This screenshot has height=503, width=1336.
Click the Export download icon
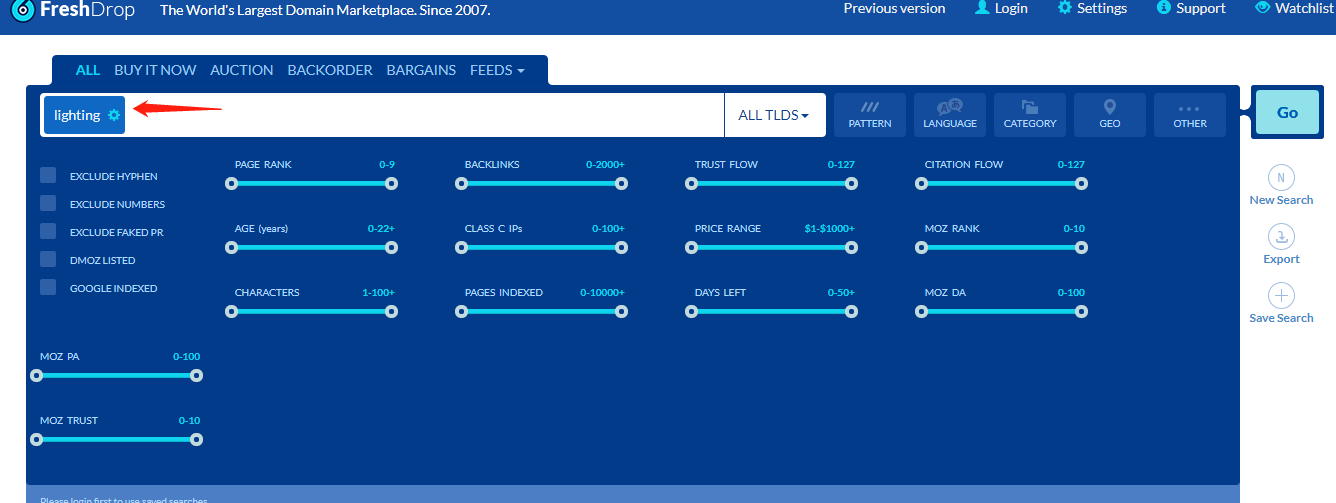click(1281, 237)
